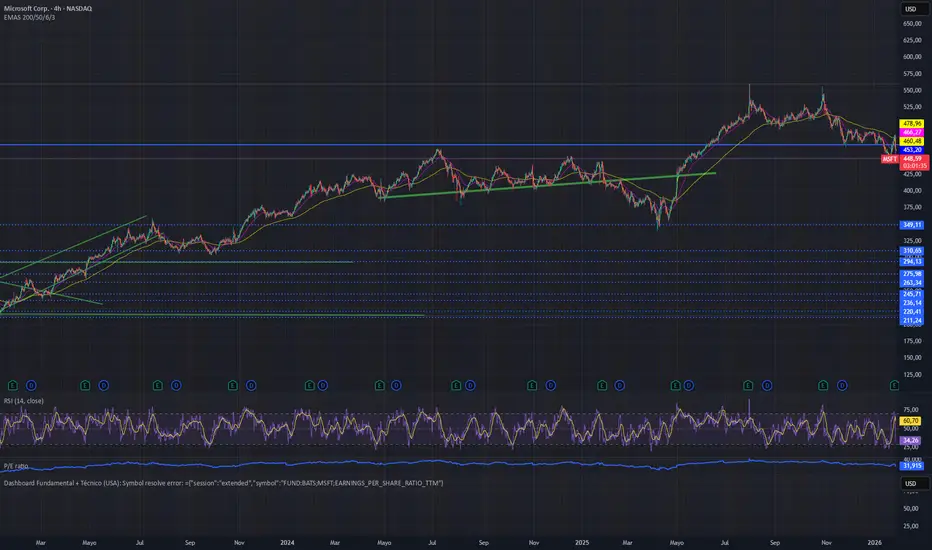
Task: Select the dividend D marker before Sep 2024
Action: click(x=470, y=385)
